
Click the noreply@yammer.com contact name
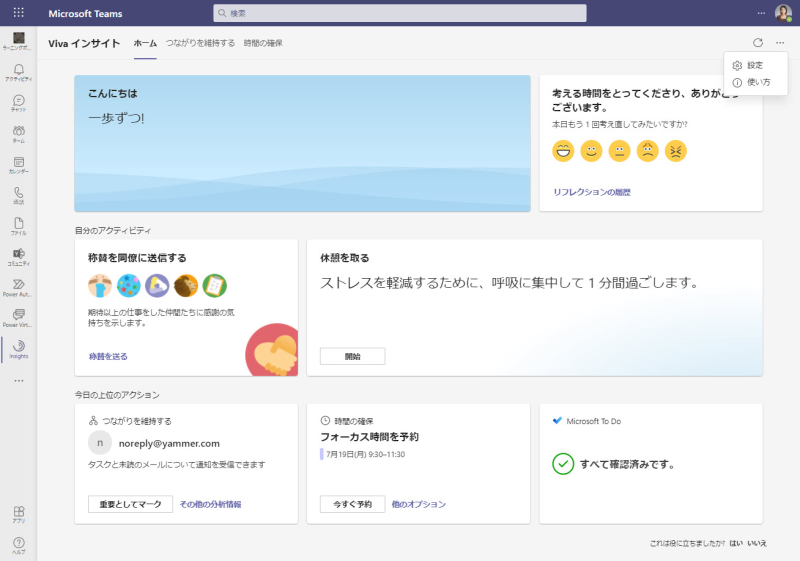[x=169, y=443]
